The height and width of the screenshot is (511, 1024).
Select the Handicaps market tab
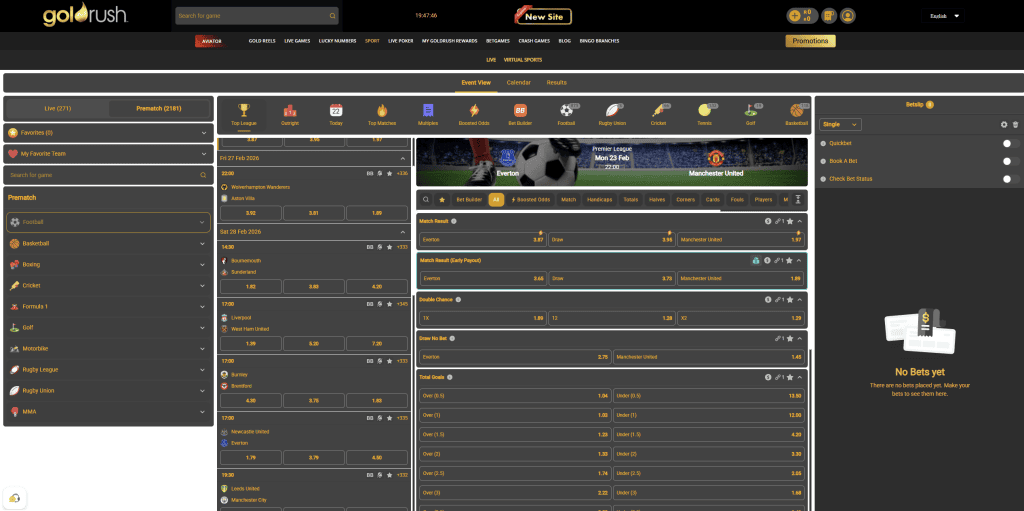click(600, 200)
